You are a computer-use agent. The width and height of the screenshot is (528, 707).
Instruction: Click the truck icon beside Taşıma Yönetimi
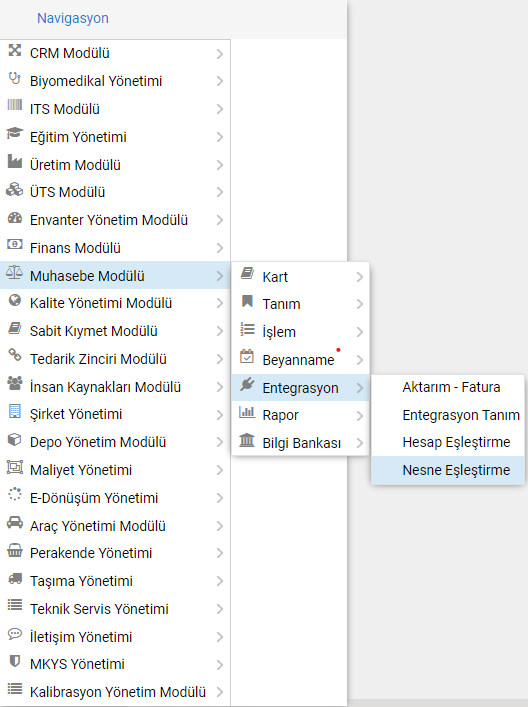(x=15, y=578)
